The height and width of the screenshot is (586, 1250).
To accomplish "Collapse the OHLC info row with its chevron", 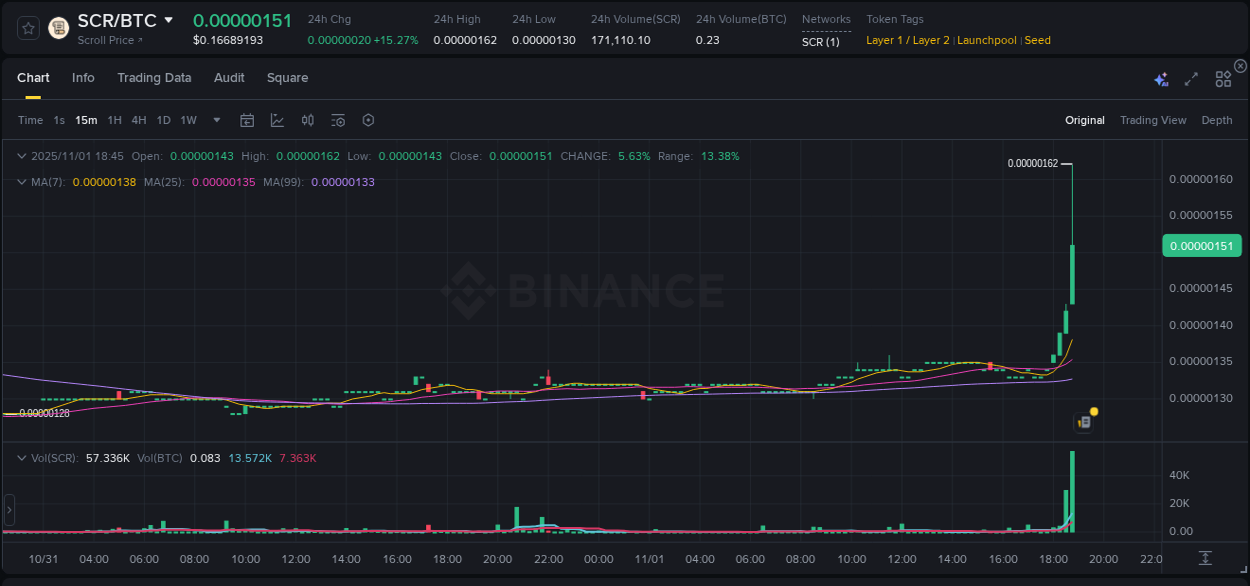I will click(x=21, y=156).
